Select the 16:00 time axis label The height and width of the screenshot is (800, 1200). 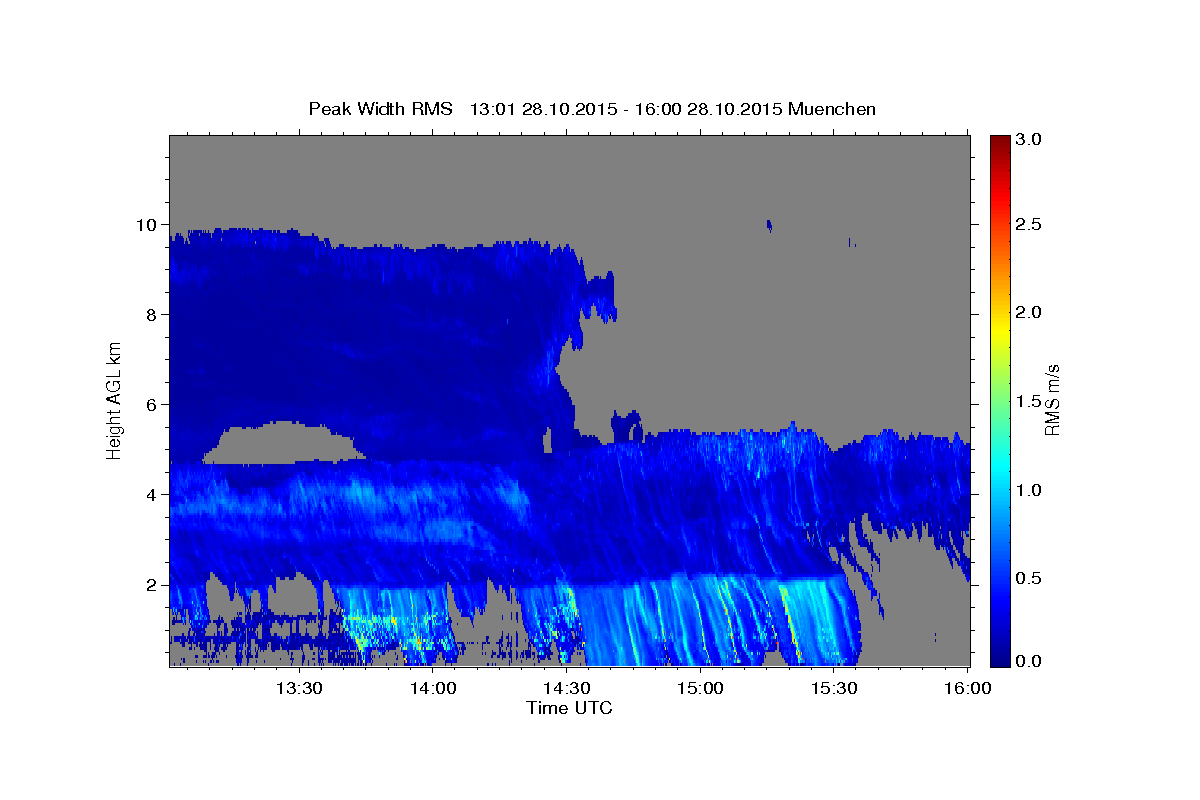point(968,688)
